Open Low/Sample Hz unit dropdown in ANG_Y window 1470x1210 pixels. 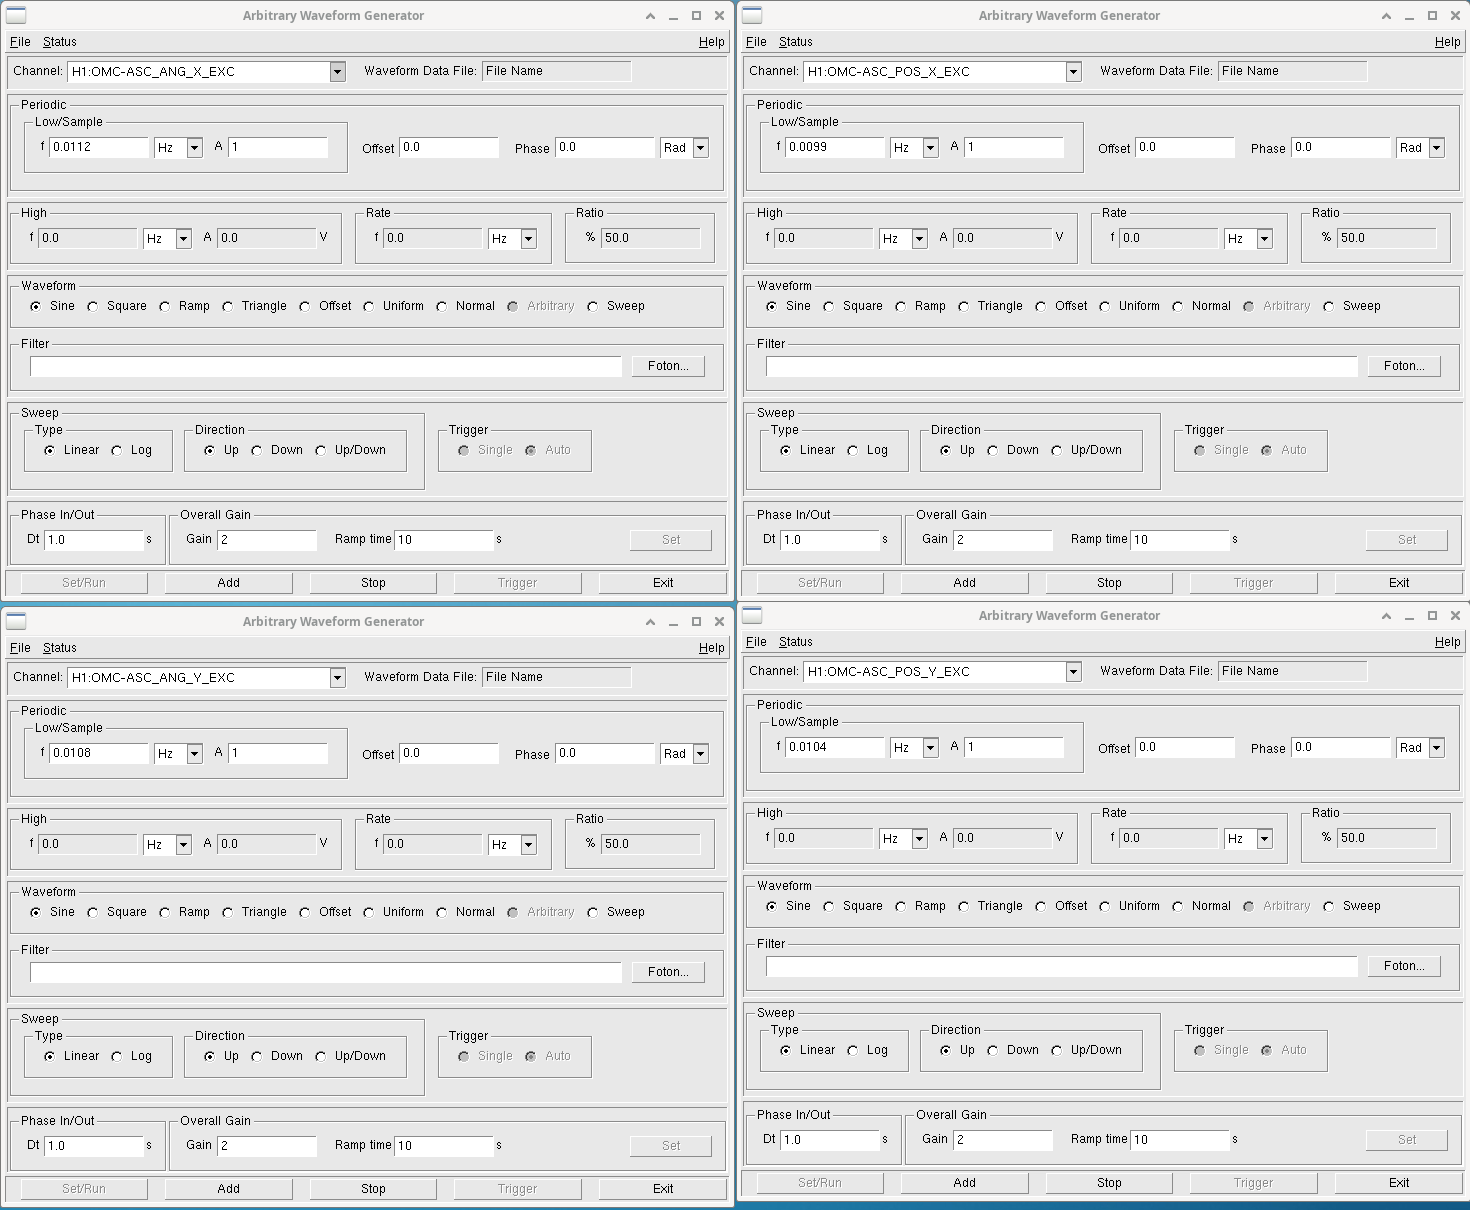pyautogui.click(x=194, y=754)
